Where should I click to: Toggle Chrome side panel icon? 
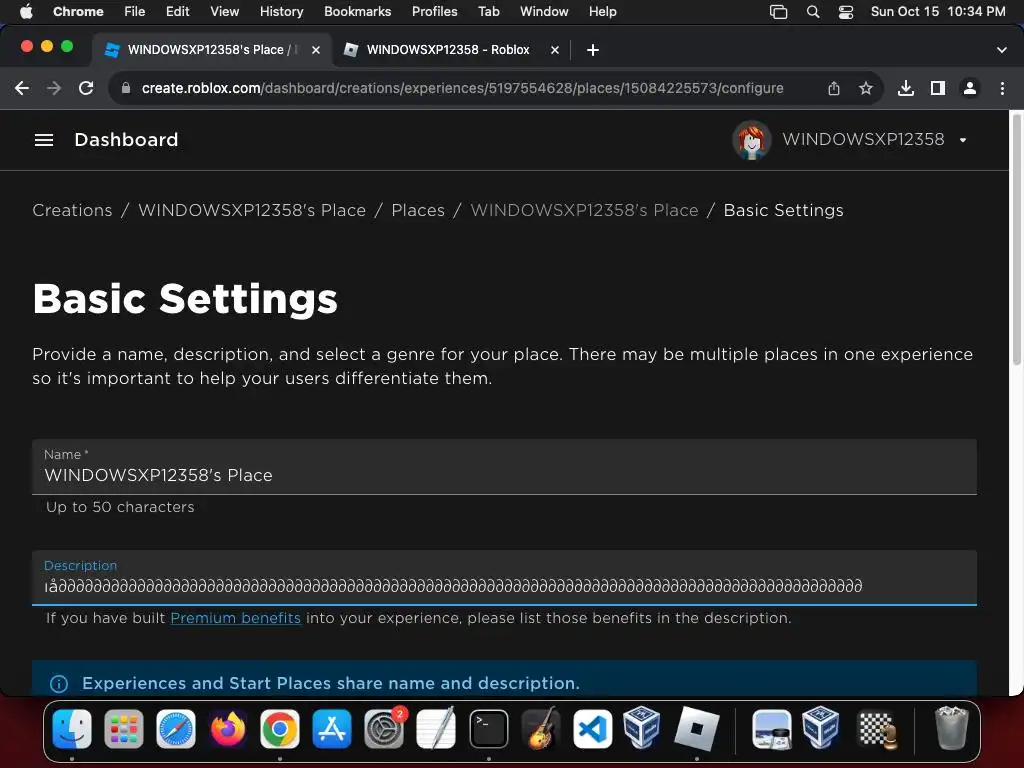[938, 88]
